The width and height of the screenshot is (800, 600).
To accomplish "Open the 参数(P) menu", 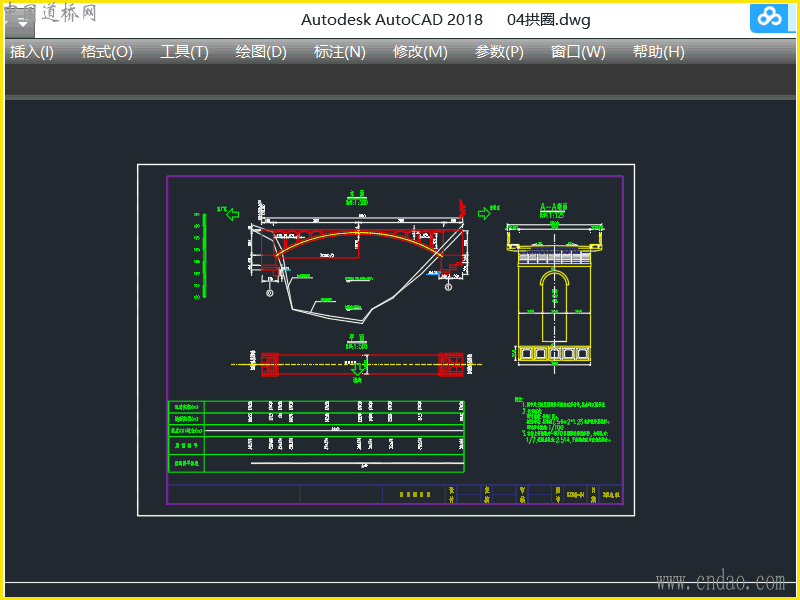I will tap(499, 52).
